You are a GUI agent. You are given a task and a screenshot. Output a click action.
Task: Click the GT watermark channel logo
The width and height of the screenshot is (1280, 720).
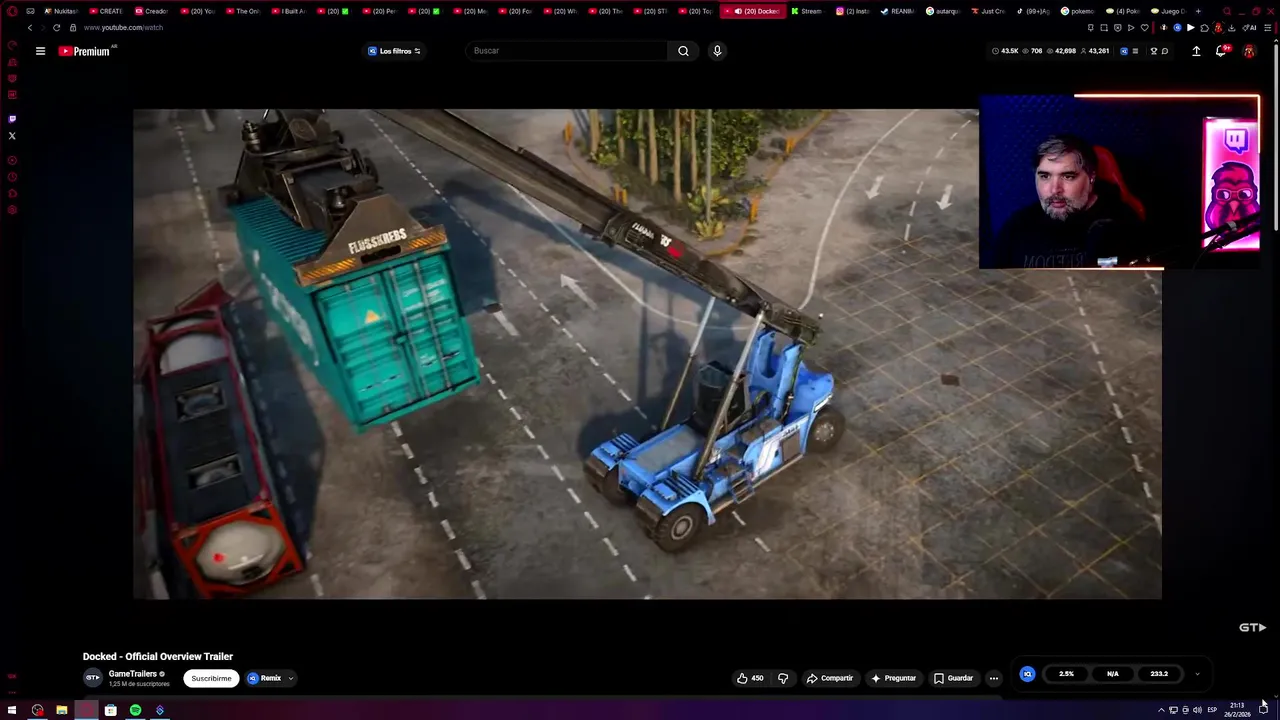(x=1252, y=628)
